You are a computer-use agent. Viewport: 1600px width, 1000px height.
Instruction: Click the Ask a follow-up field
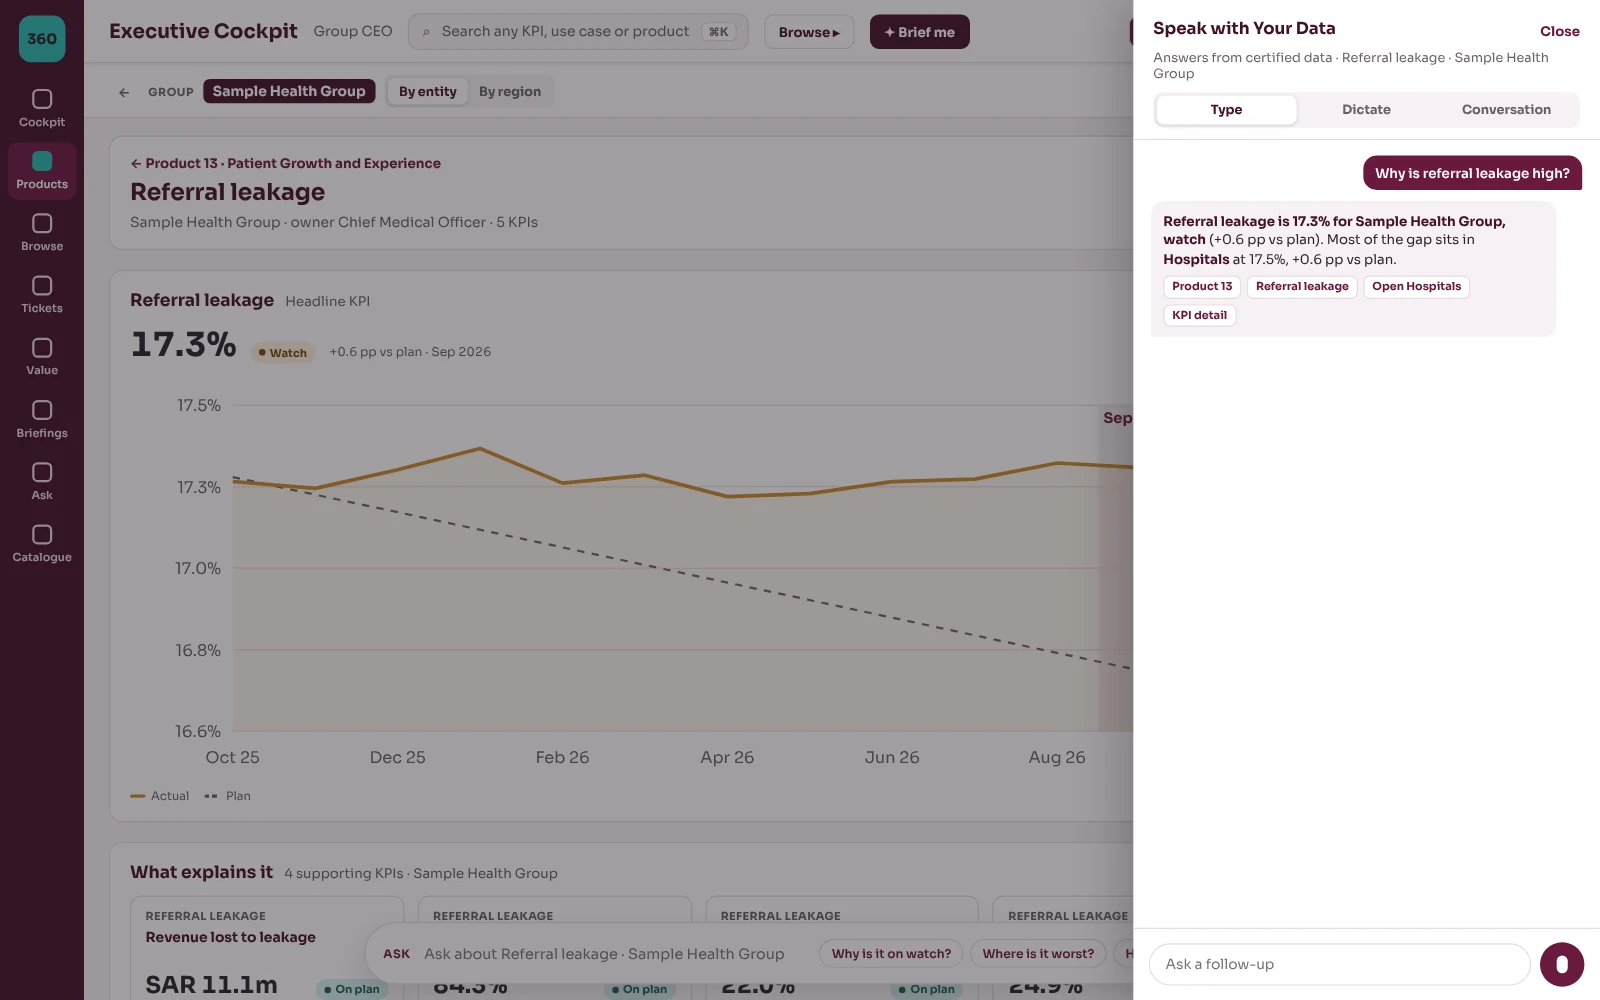point(1340,965)
